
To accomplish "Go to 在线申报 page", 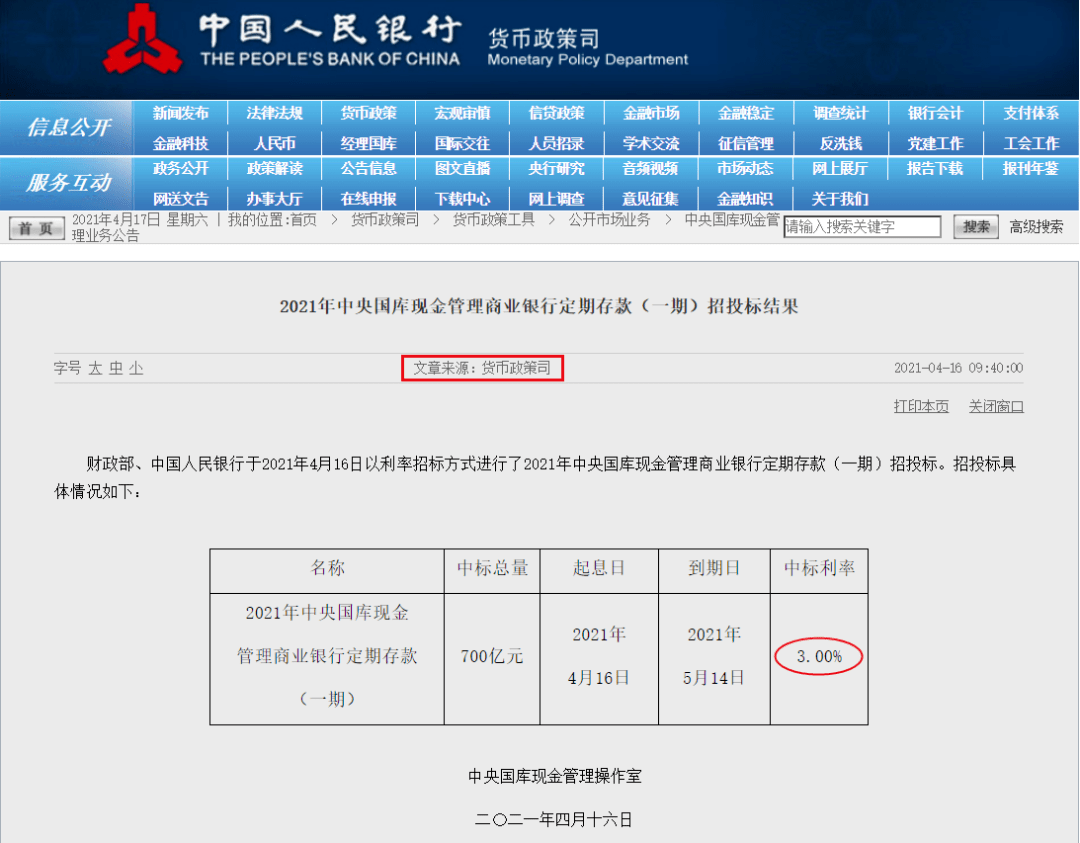I will 368,199.
